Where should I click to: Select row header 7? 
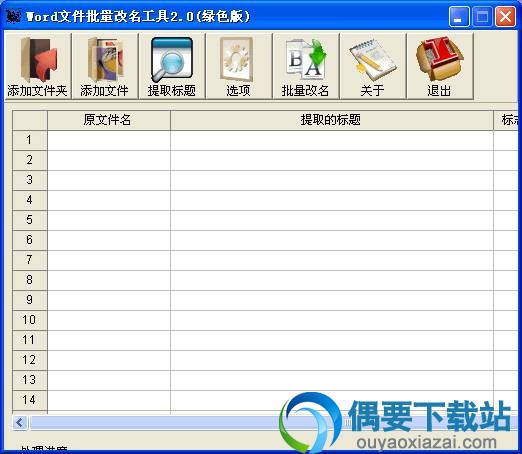pos(30,260)
